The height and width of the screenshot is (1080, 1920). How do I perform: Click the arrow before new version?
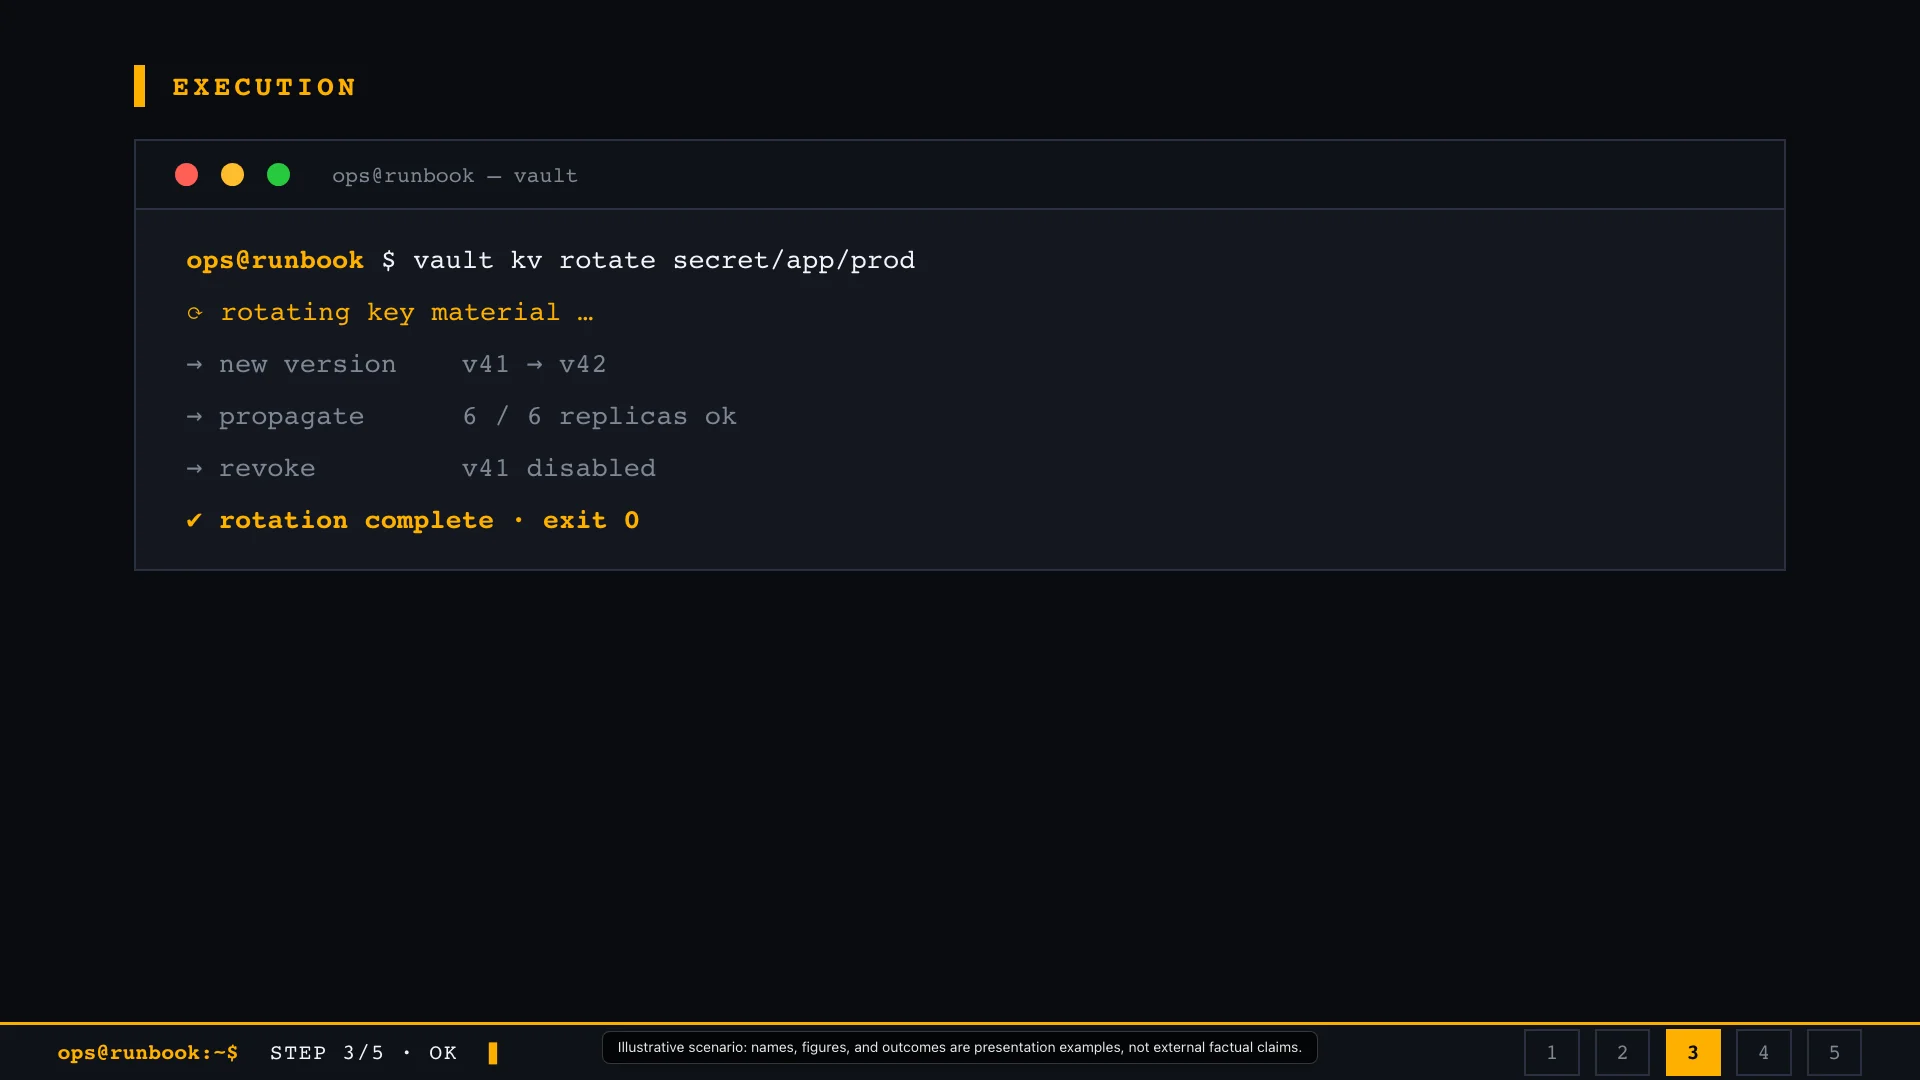tap(194, 365)
